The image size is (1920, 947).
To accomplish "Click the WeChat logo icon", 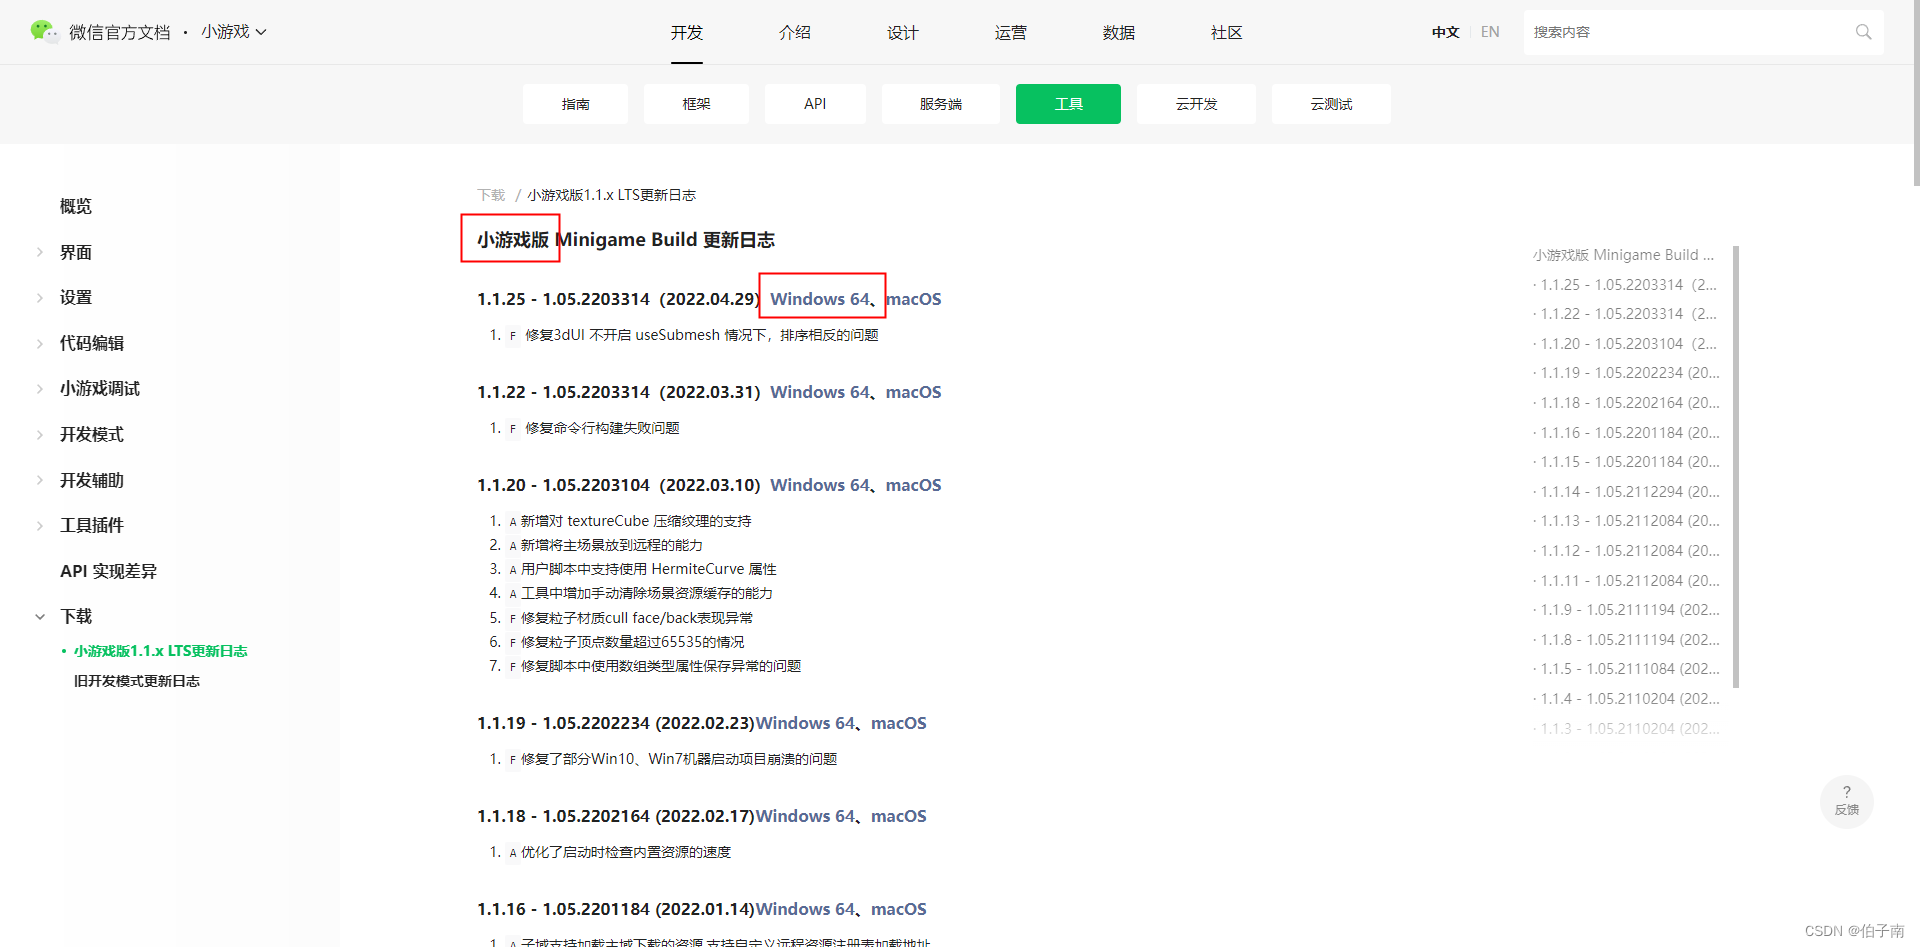I will (x=44, y=32).
